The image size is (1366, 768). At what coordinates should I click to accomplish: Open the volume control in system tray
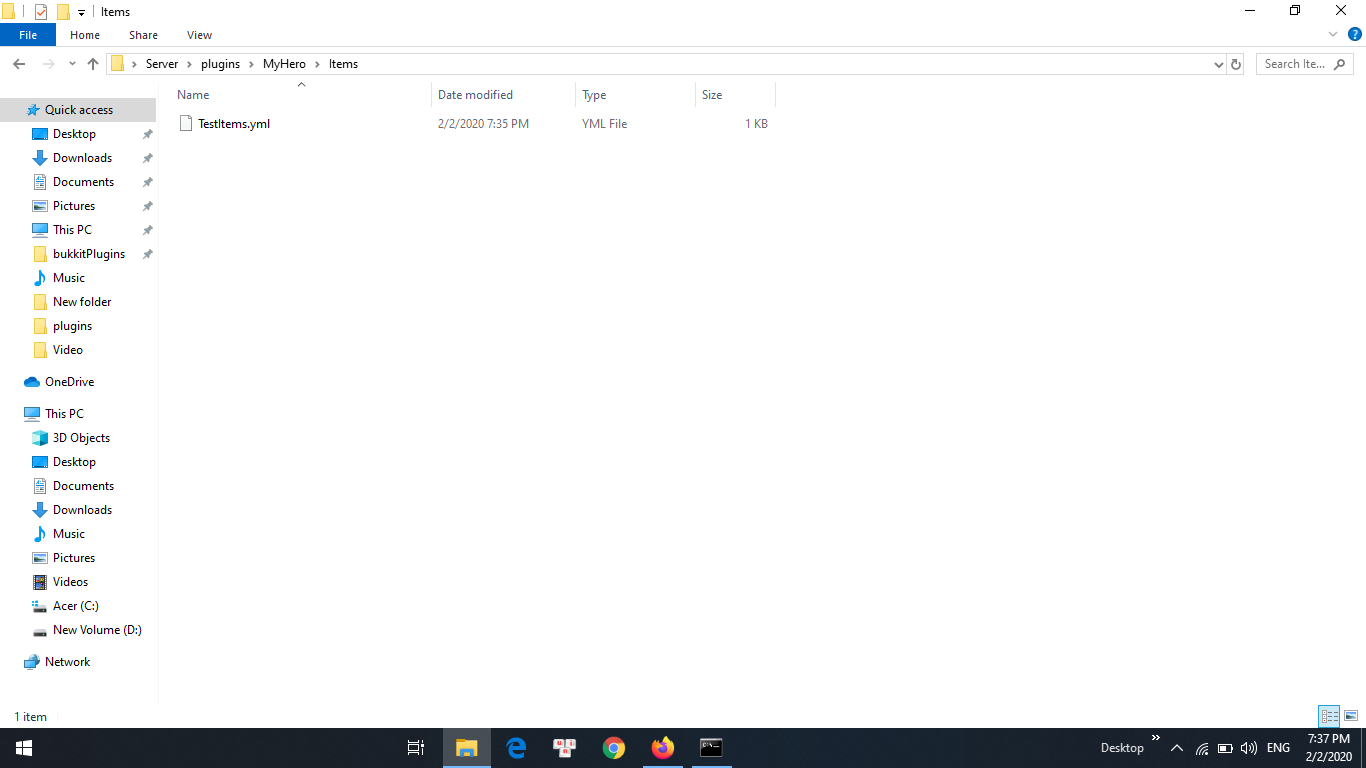(x=1248, y=748)
